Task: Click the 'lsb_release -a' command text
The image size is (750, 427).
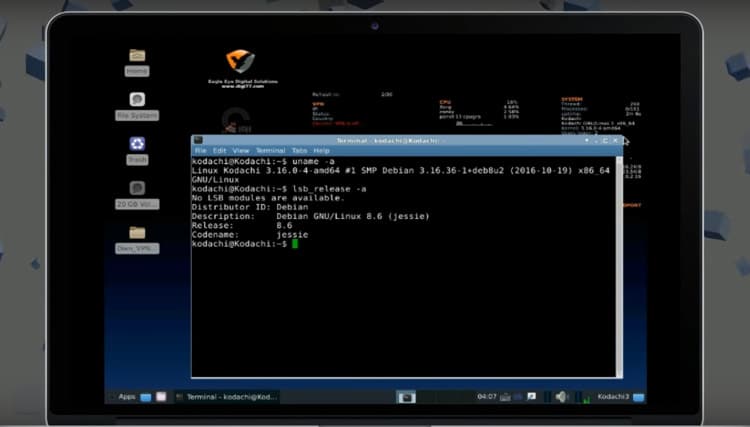Action: tap(329, 189)
